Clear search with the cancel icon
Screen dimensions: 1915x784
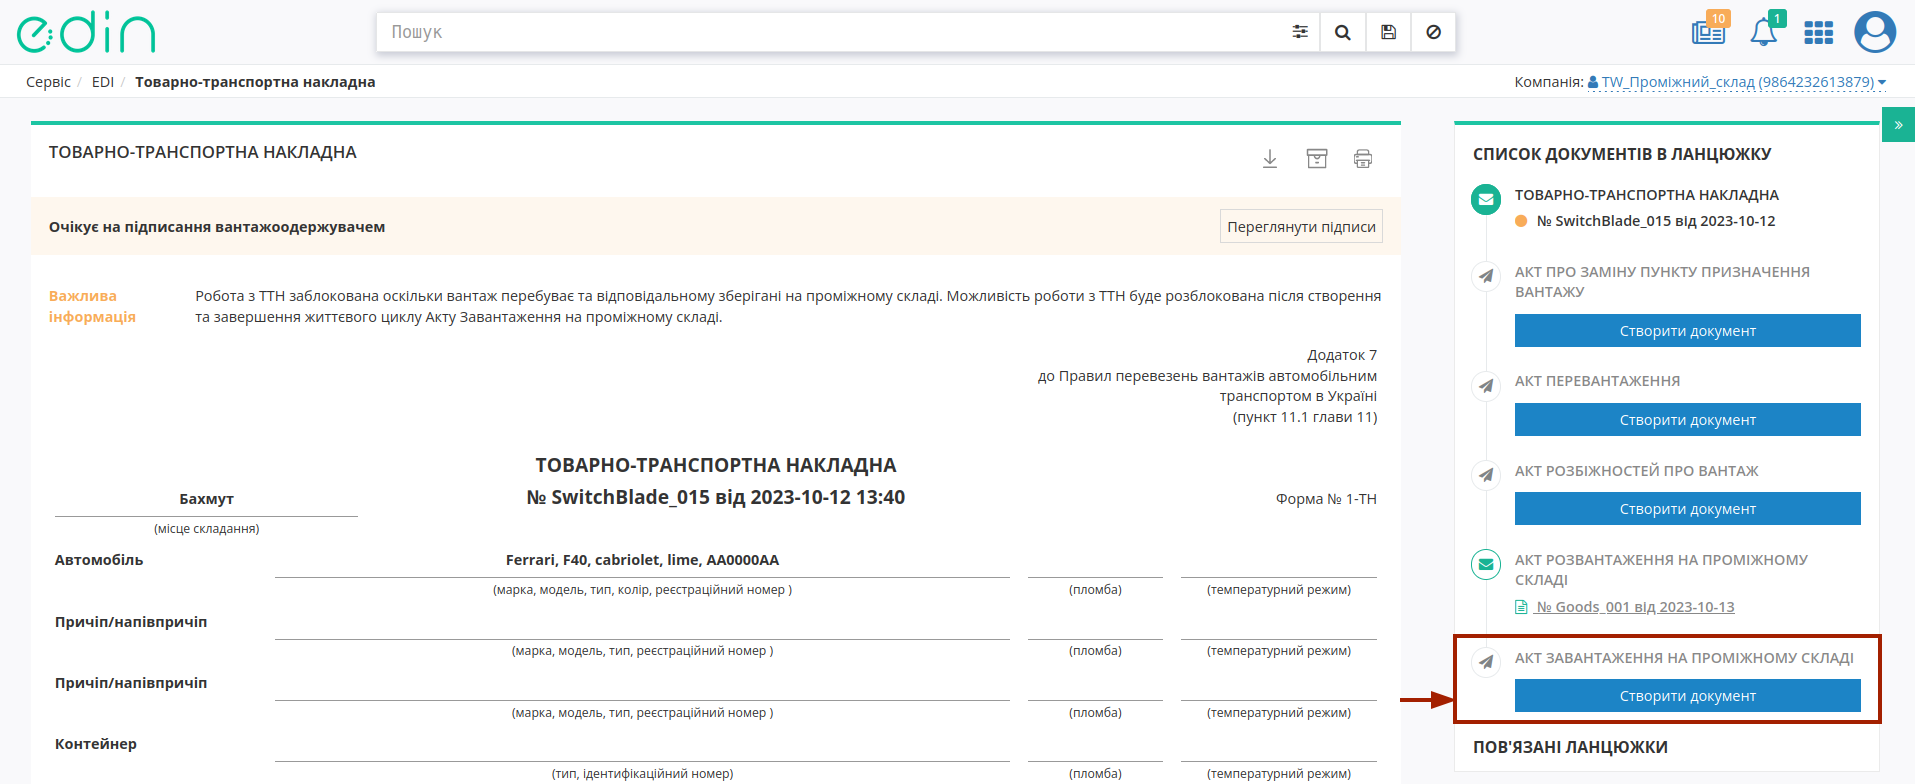click(x=1433, y=32)
